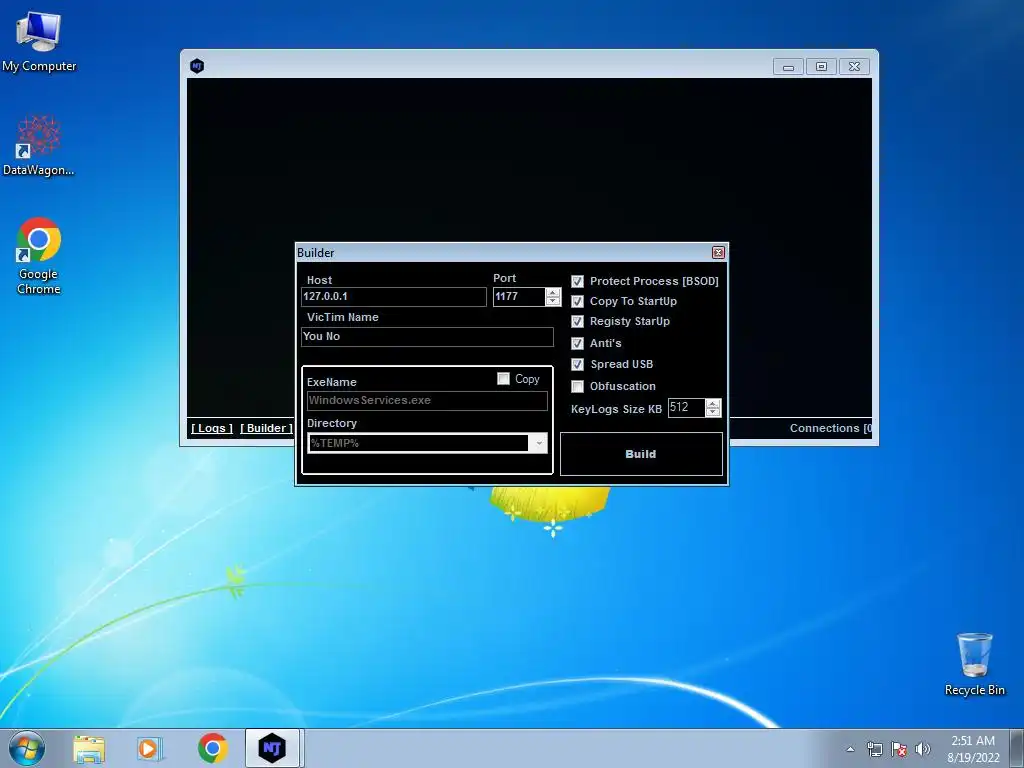Open the [ Logs ] link
1024x768 pixels.
point(212,428)
